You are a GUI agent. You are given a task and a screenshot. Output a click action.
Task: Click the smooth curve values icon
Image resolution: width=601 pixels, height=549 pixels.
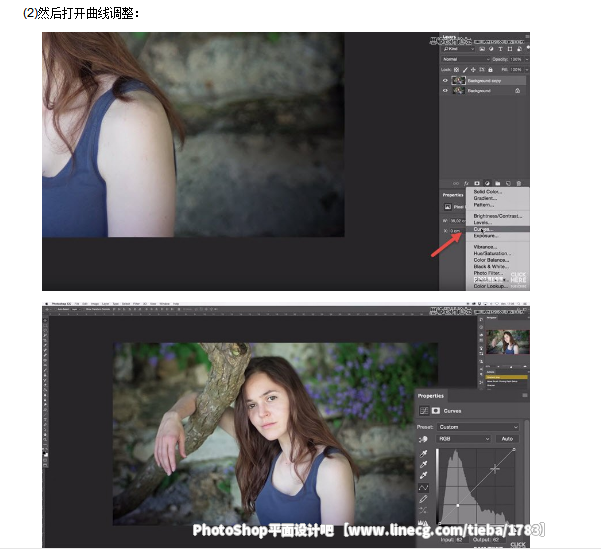coord(423,510)
